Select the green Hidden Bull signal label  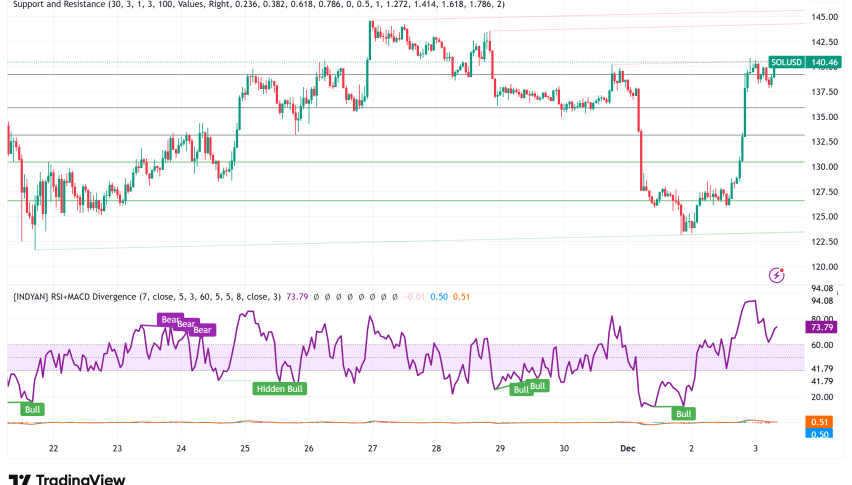[280, 389]
